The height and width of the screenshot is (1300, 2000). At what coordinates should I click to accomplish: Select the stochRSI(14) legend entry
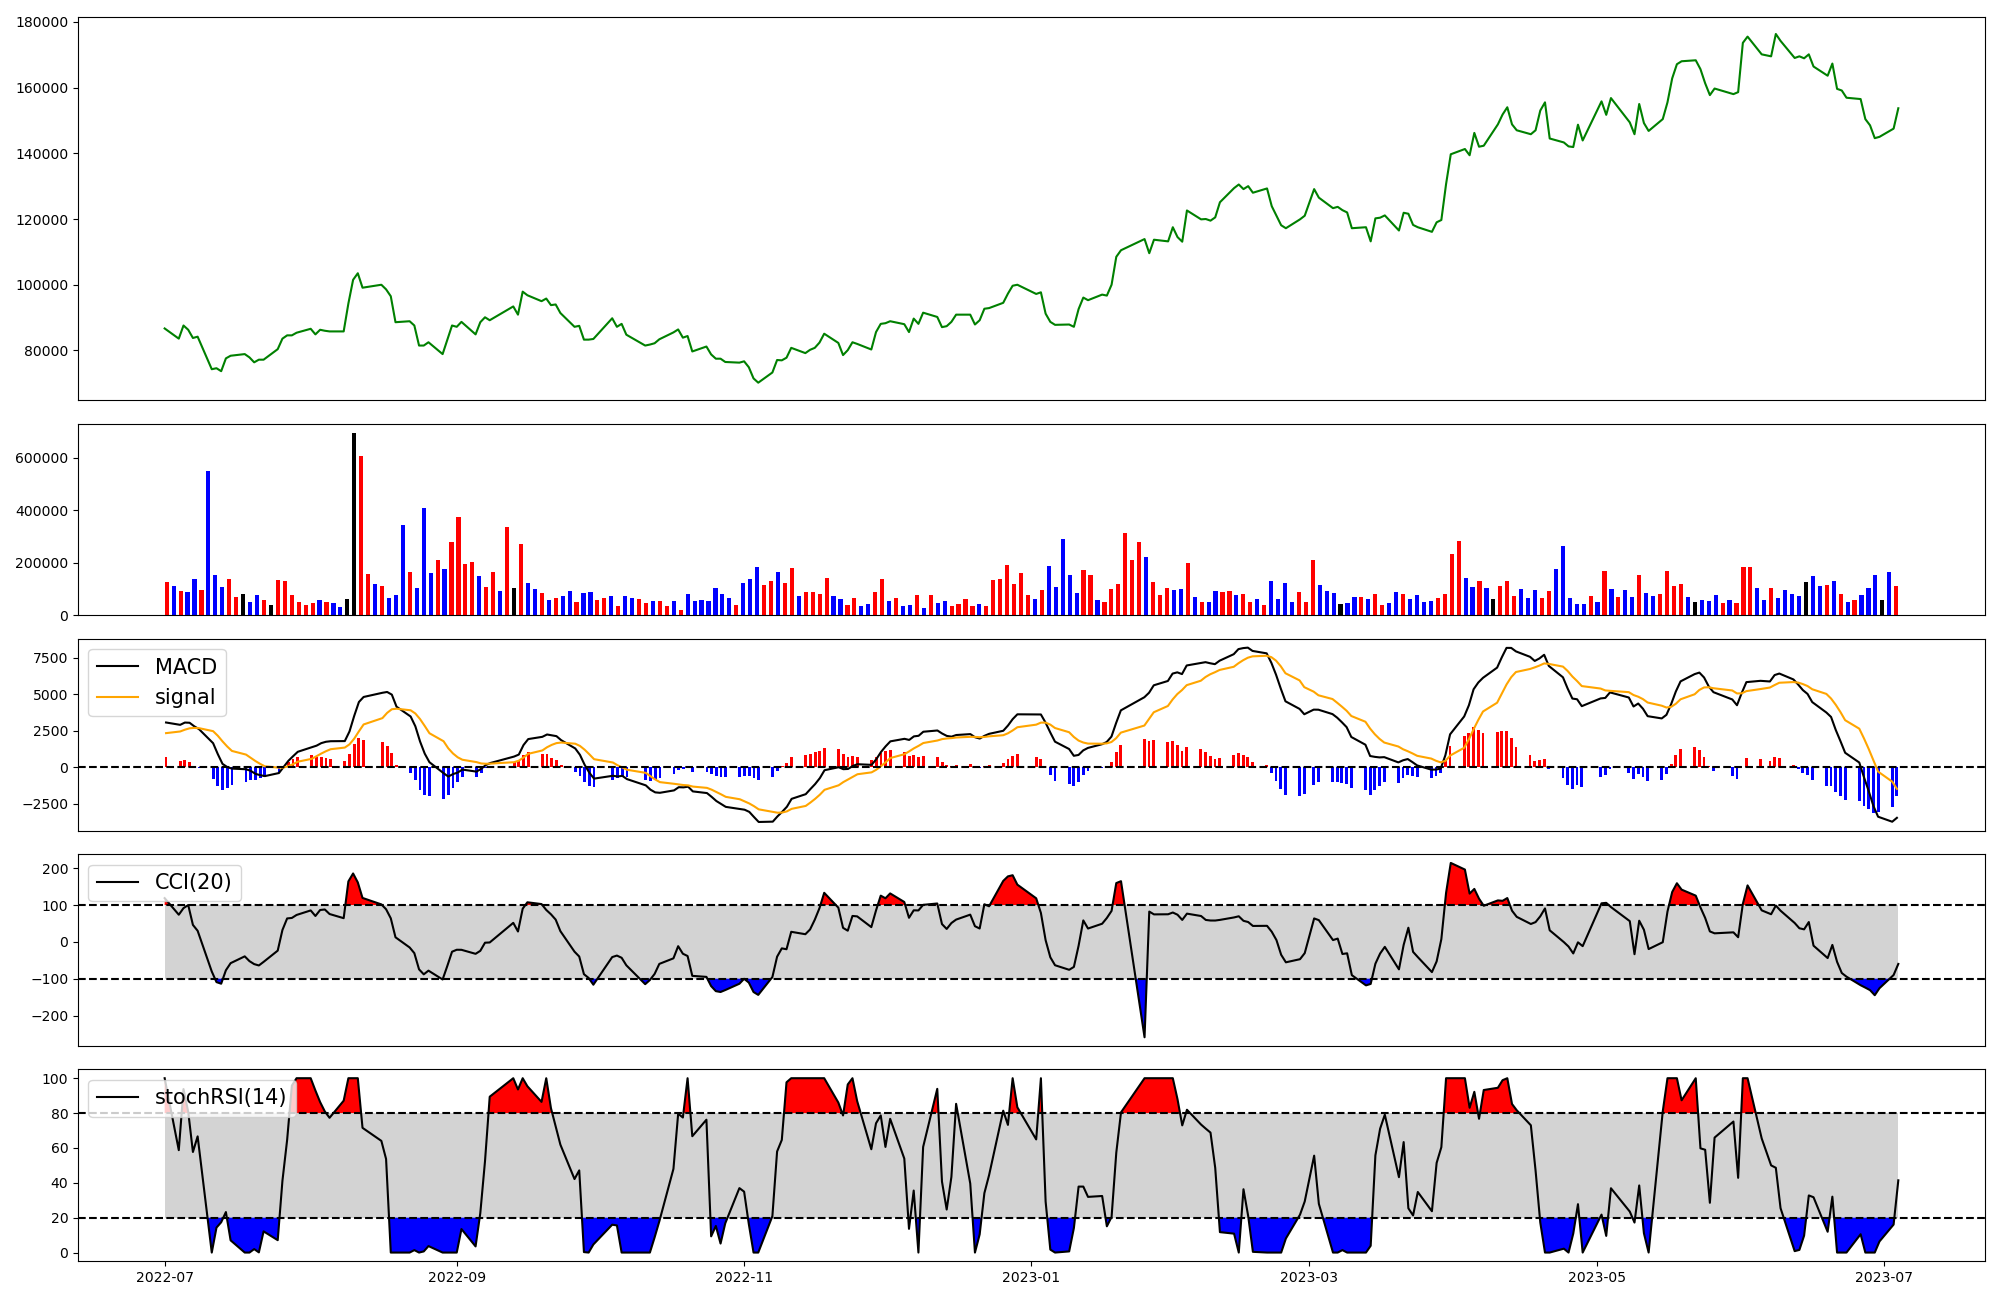pos(220,1097)
